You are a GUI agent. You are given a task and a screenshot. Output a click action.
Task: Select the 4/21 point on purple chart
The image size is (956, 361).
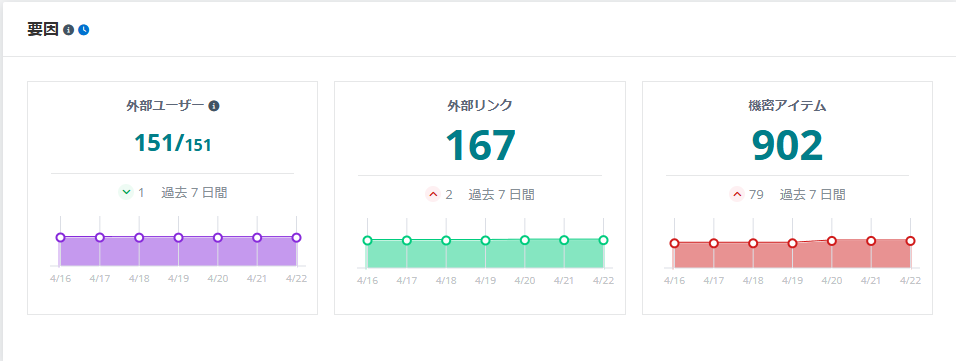(257, 238)
